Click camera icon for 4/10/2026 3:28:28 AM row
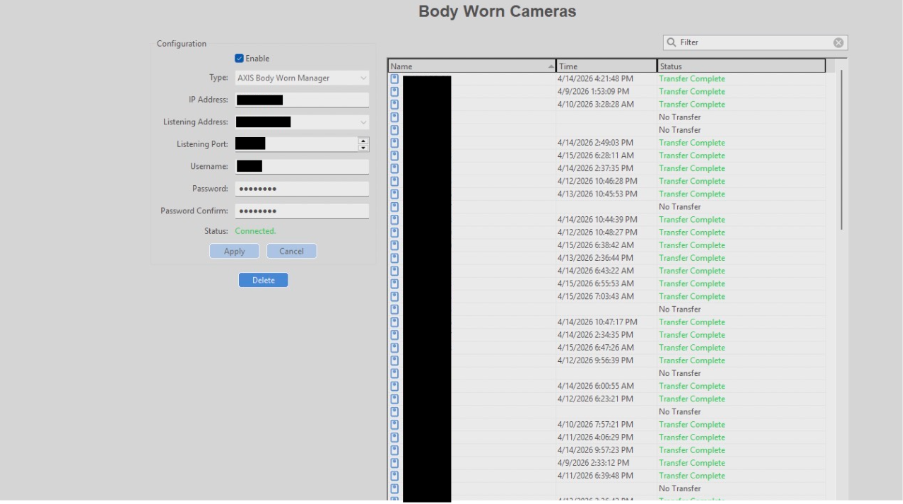Viewport: 903px width, 504px height. tap(394, 104)
